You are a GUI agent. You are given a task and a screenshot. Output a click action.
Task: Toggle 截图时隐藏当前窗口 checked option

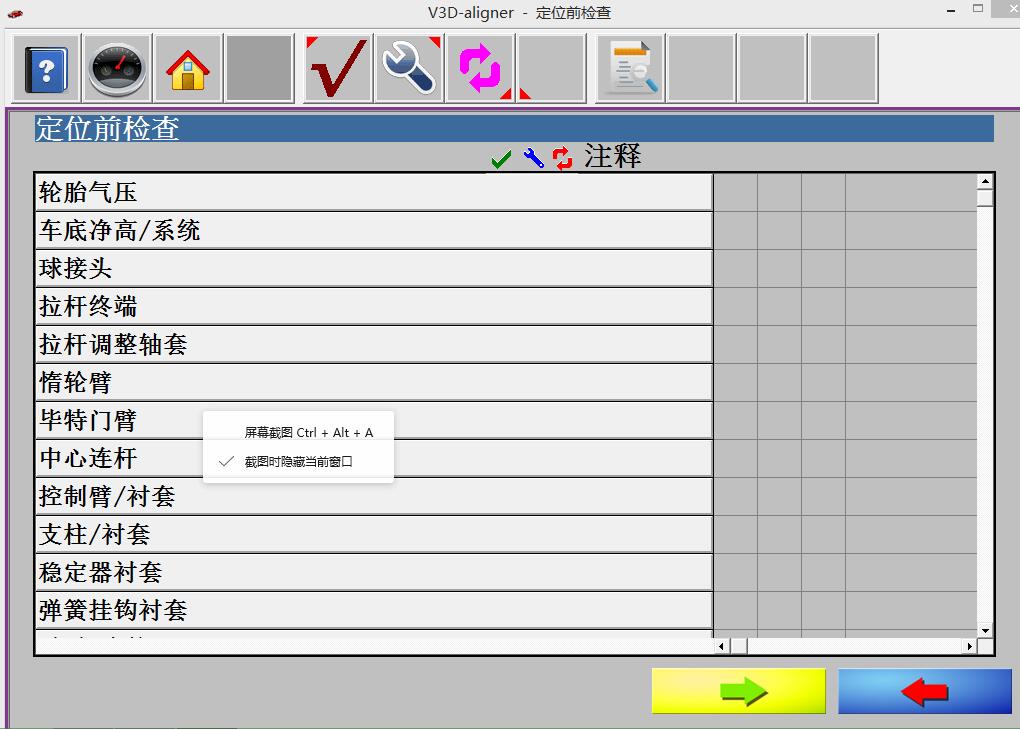298,462
